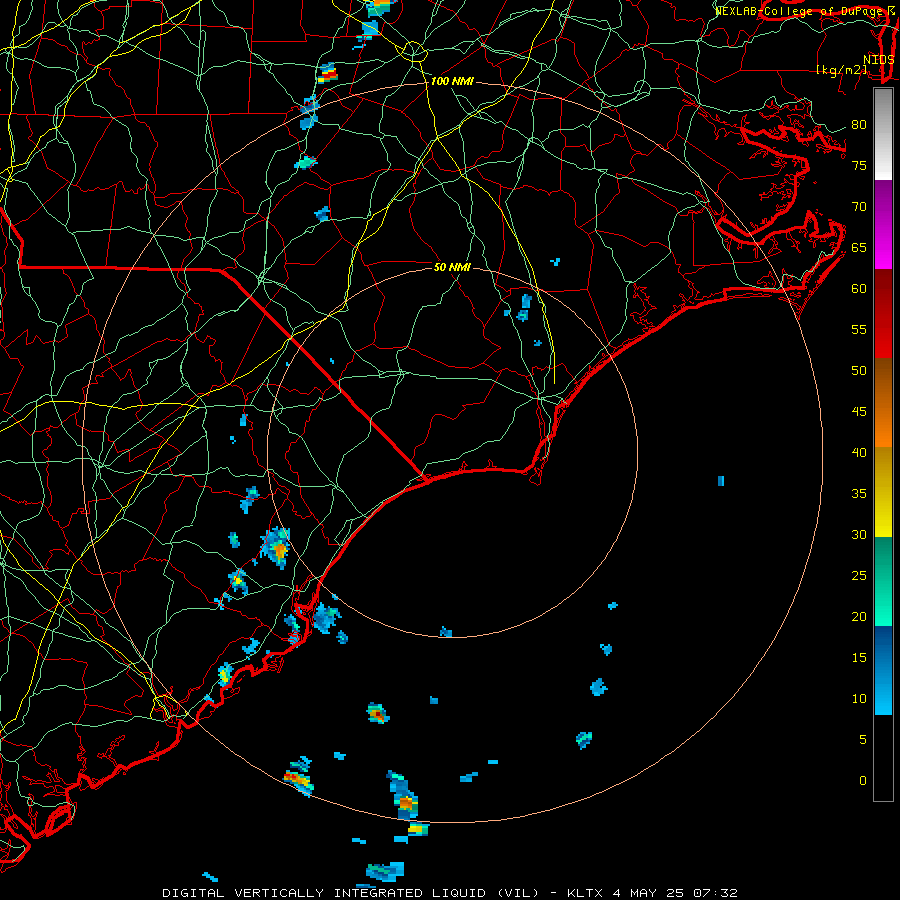Click the 10 value on the color scale
This screenshot has height=900, width=900.
click(859, 699)
